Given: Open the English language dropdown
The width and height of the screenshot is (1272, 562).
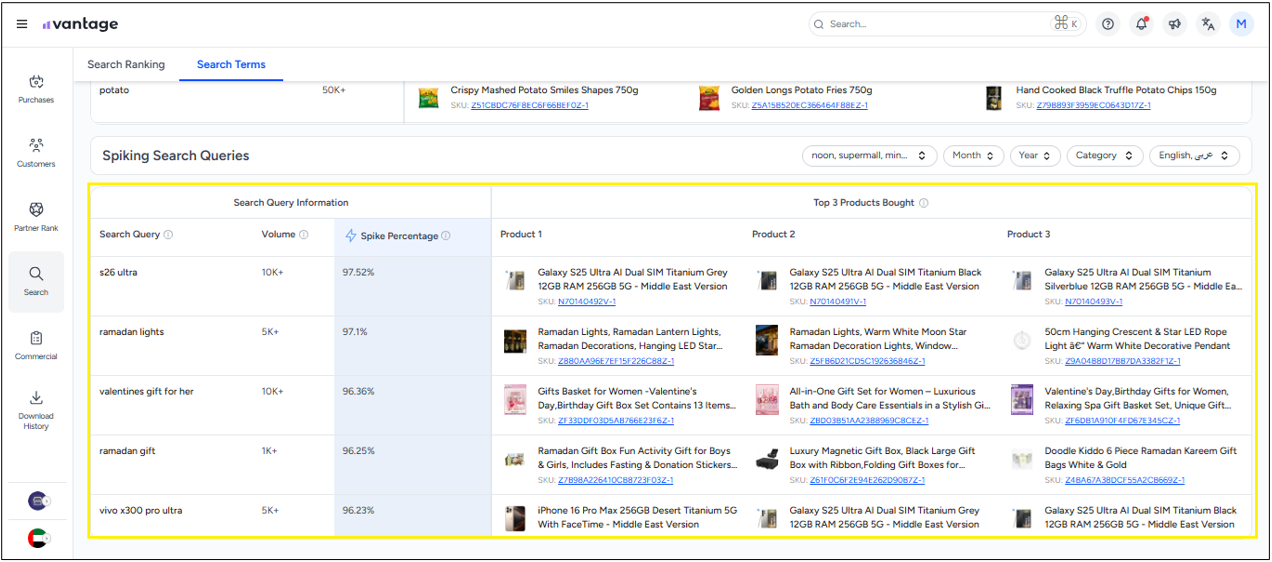Looking at the screenshot, I should pos(1194,156).
